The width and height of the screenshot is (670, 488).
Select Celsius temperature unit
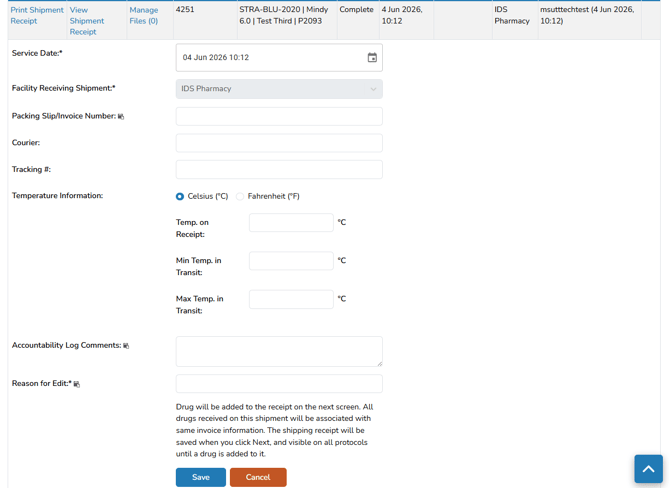click(180, 196)
